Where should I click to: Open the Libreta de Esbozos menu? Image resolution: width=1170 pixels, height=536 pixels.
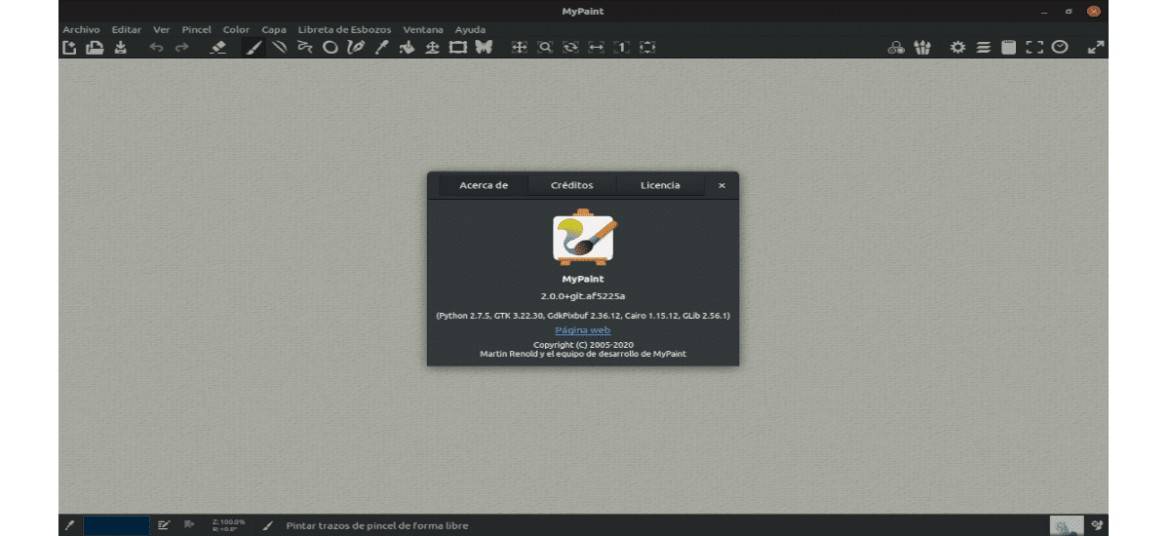344,30
